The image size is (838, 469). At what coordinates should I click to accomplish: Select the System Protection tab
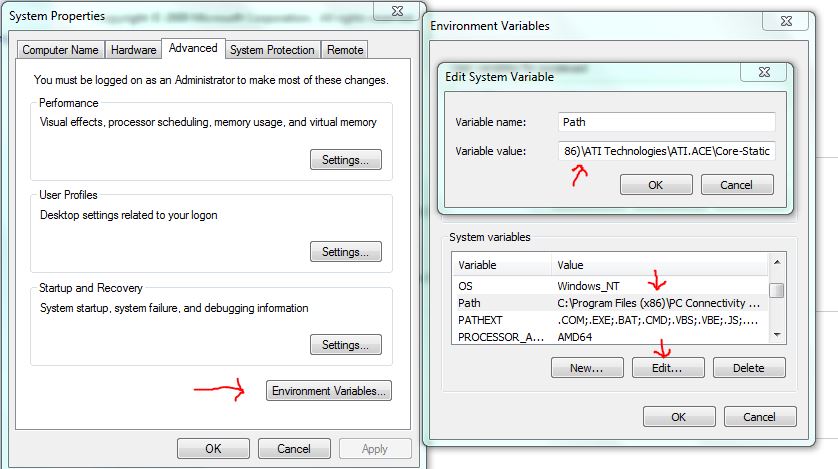pos(272,50)
